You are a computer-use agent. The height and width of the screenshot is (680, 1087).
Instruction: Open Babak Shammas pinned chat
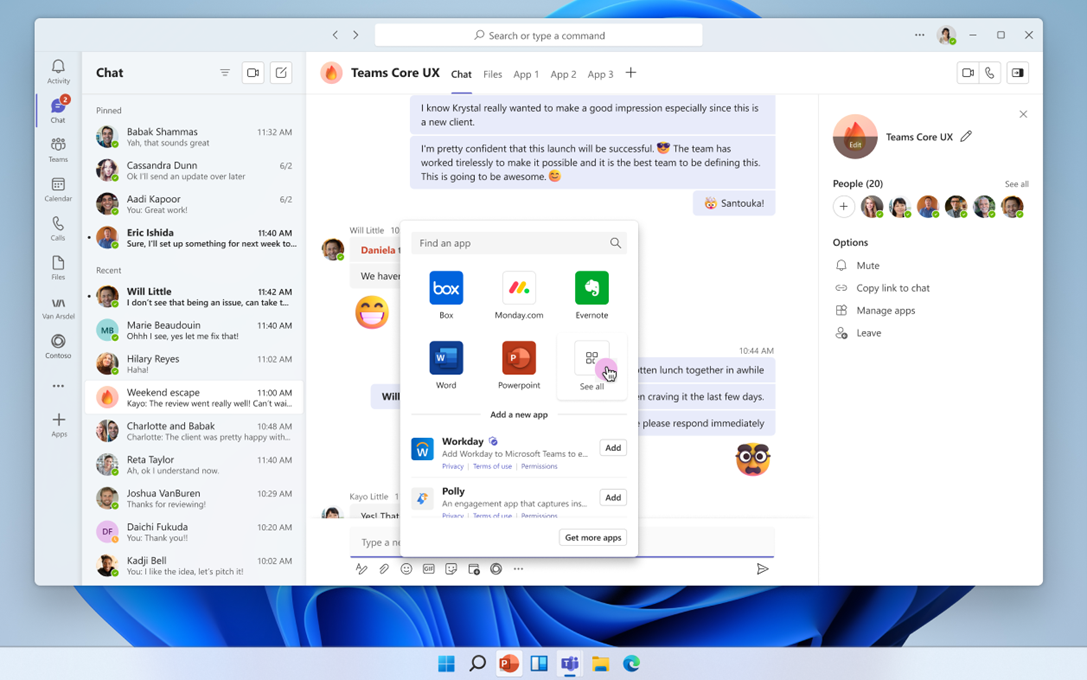pyautogui.click(x=193, y=137)
